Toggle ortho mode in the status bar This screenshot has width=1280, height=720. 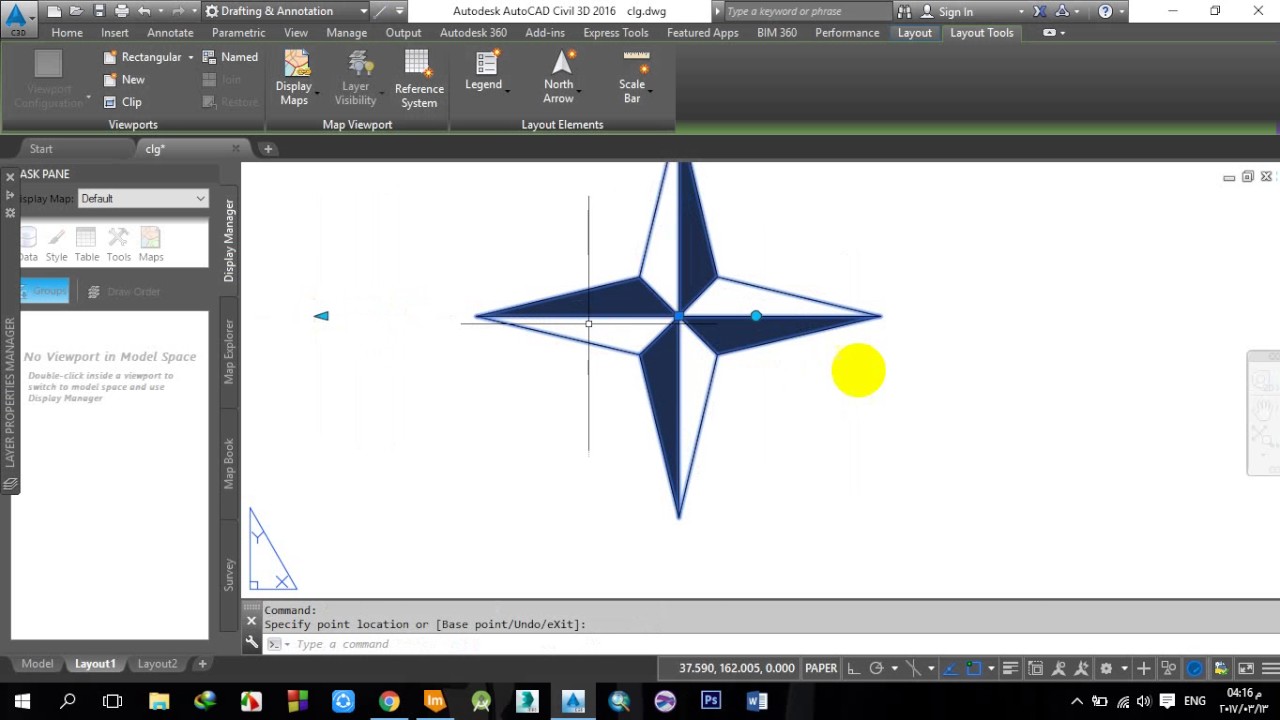[853, 668]
